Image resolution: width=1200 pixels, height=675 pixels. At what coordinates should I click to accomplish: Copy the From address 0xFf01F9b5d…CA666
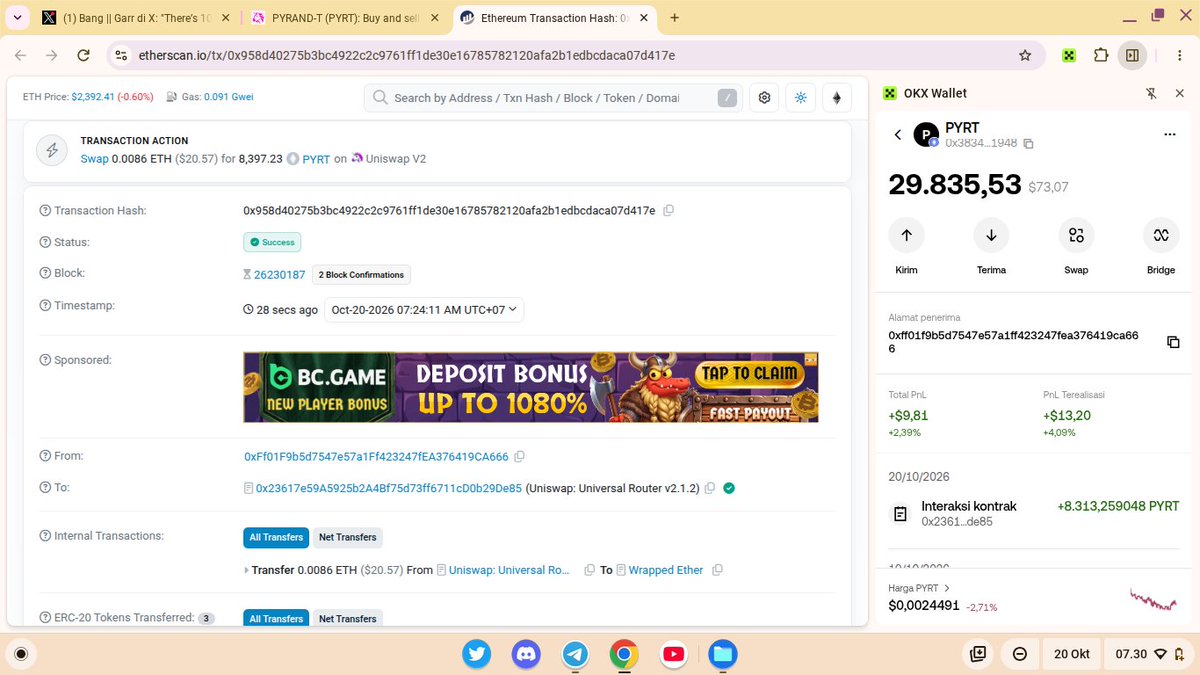[520, 457]
